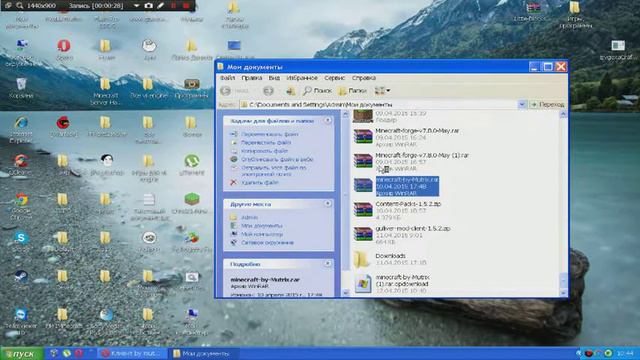Open the recorder dropdown arrow

[137, 6]
